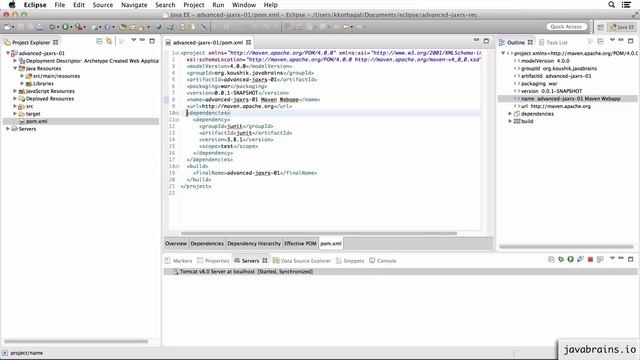Expand the src folder in Project Explorer

[x=15, y=106]
